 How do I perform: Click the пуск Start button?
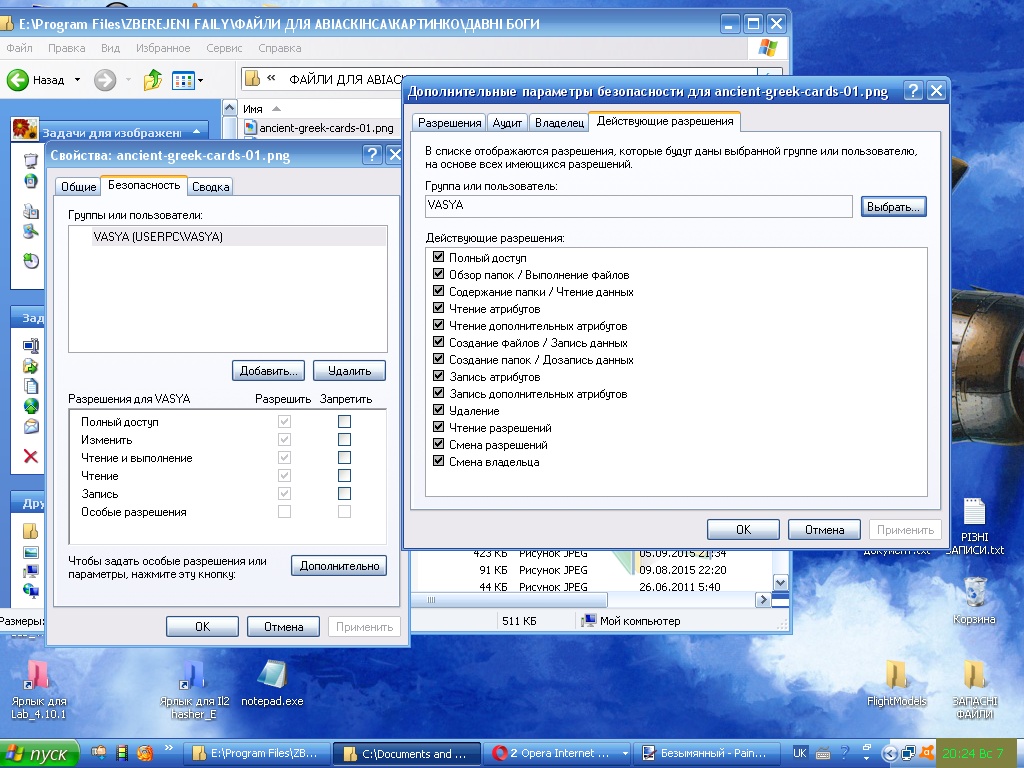[39, 753]
